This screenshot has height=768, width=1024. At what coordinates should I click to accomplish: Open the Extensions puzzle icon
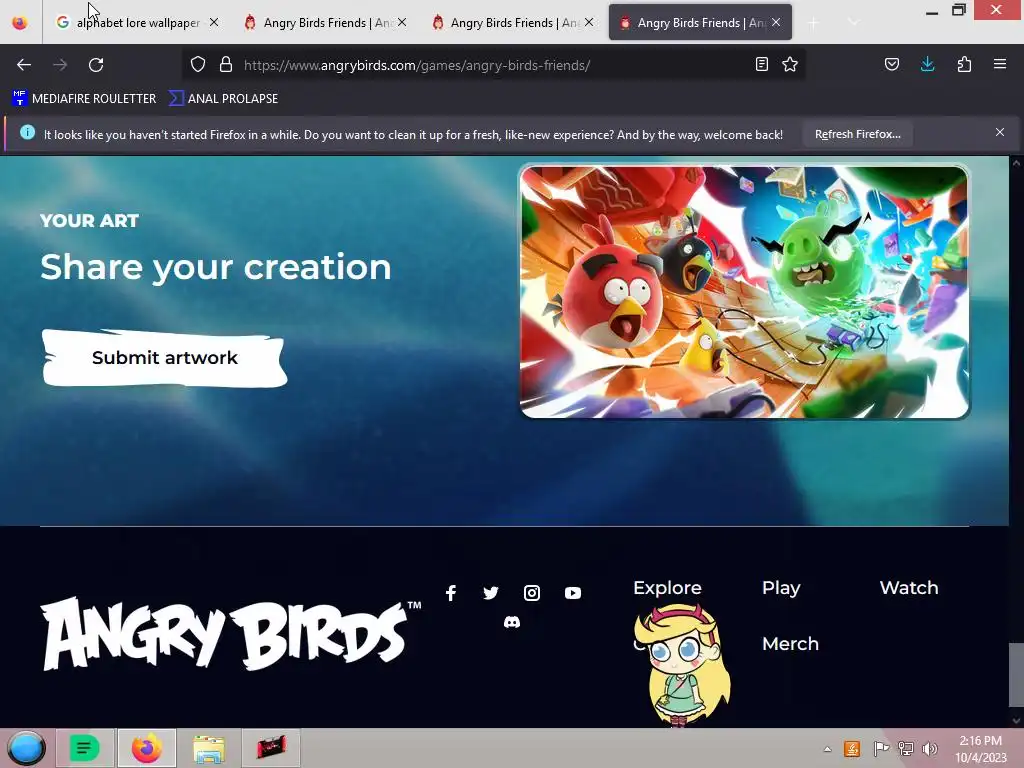click(964, 64)
